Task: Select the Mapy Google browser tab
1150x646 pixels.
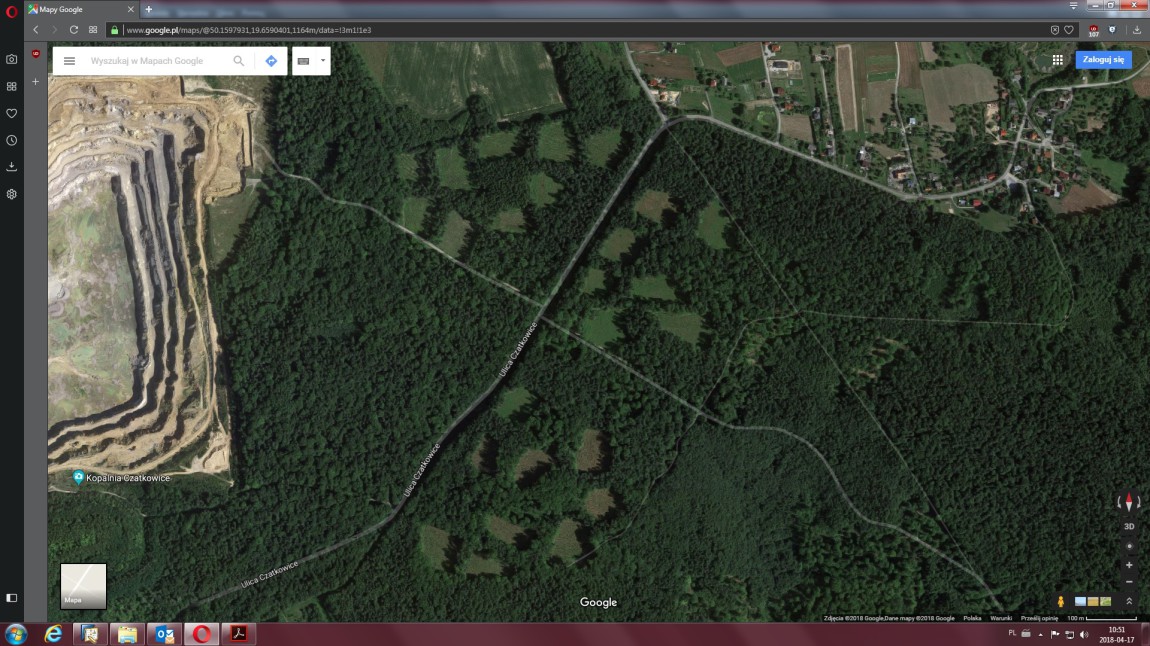Action: coord(75,9)
